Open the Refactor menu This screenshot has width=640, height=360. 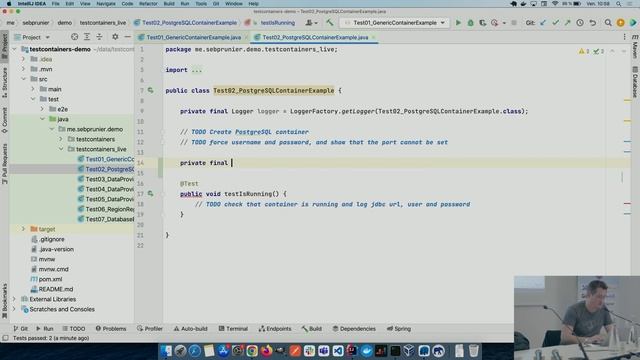pos(148,4)
